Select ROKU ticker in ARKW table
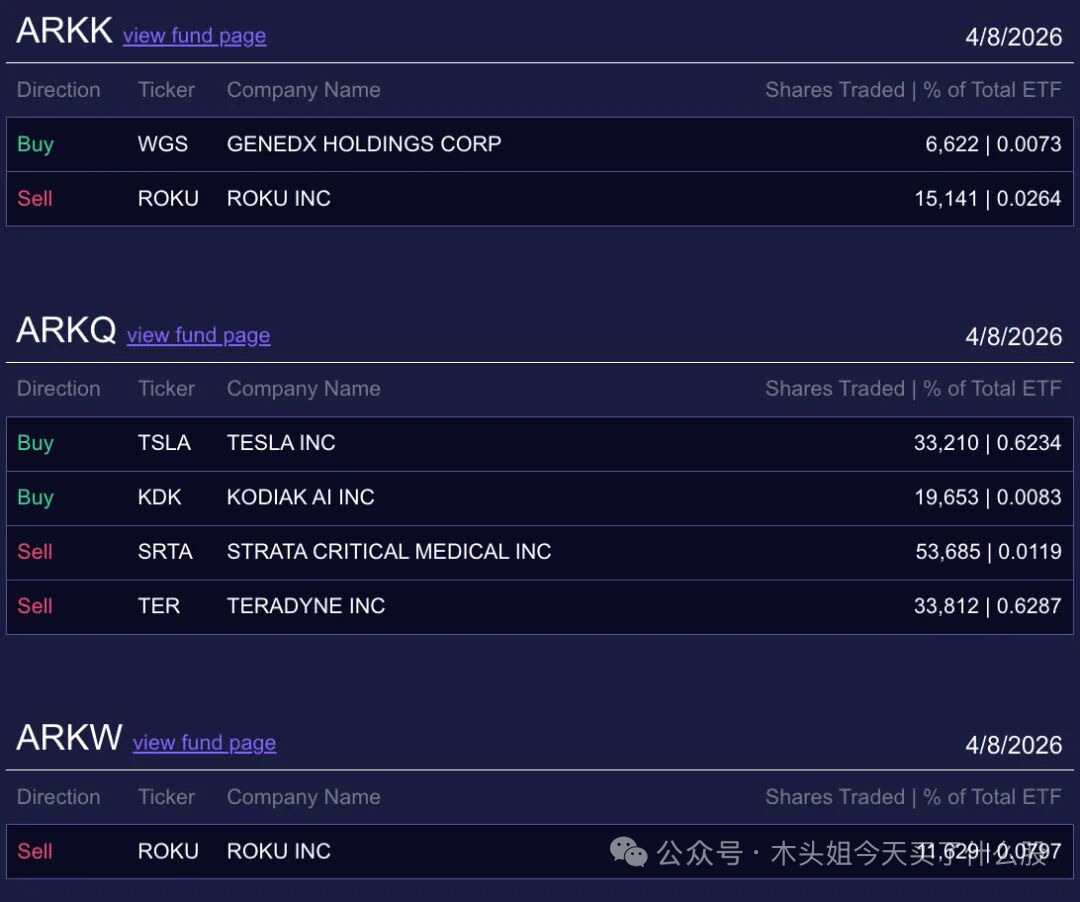This screenshot has width=1080, height=902. (168, 851)
